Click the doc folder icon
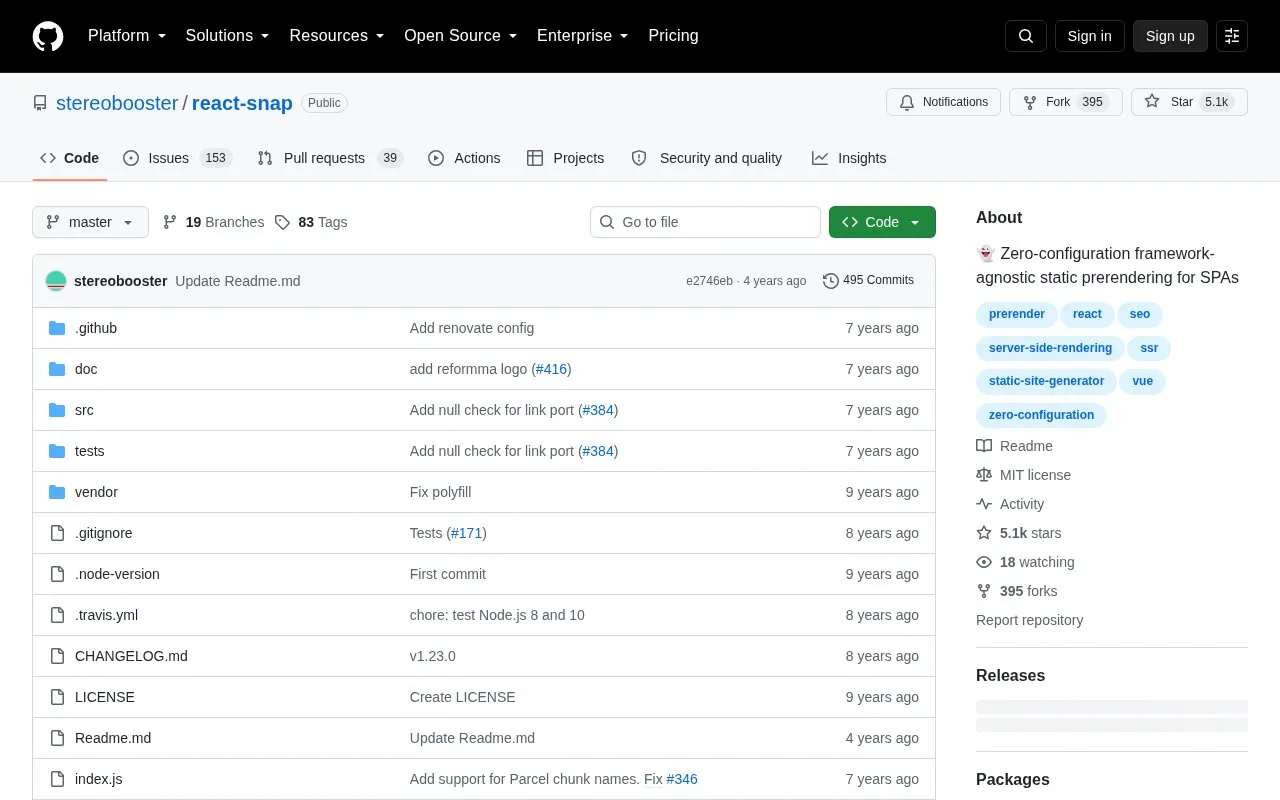Image resolution: width=1280 pixels, height=800 pixels. 57,369
